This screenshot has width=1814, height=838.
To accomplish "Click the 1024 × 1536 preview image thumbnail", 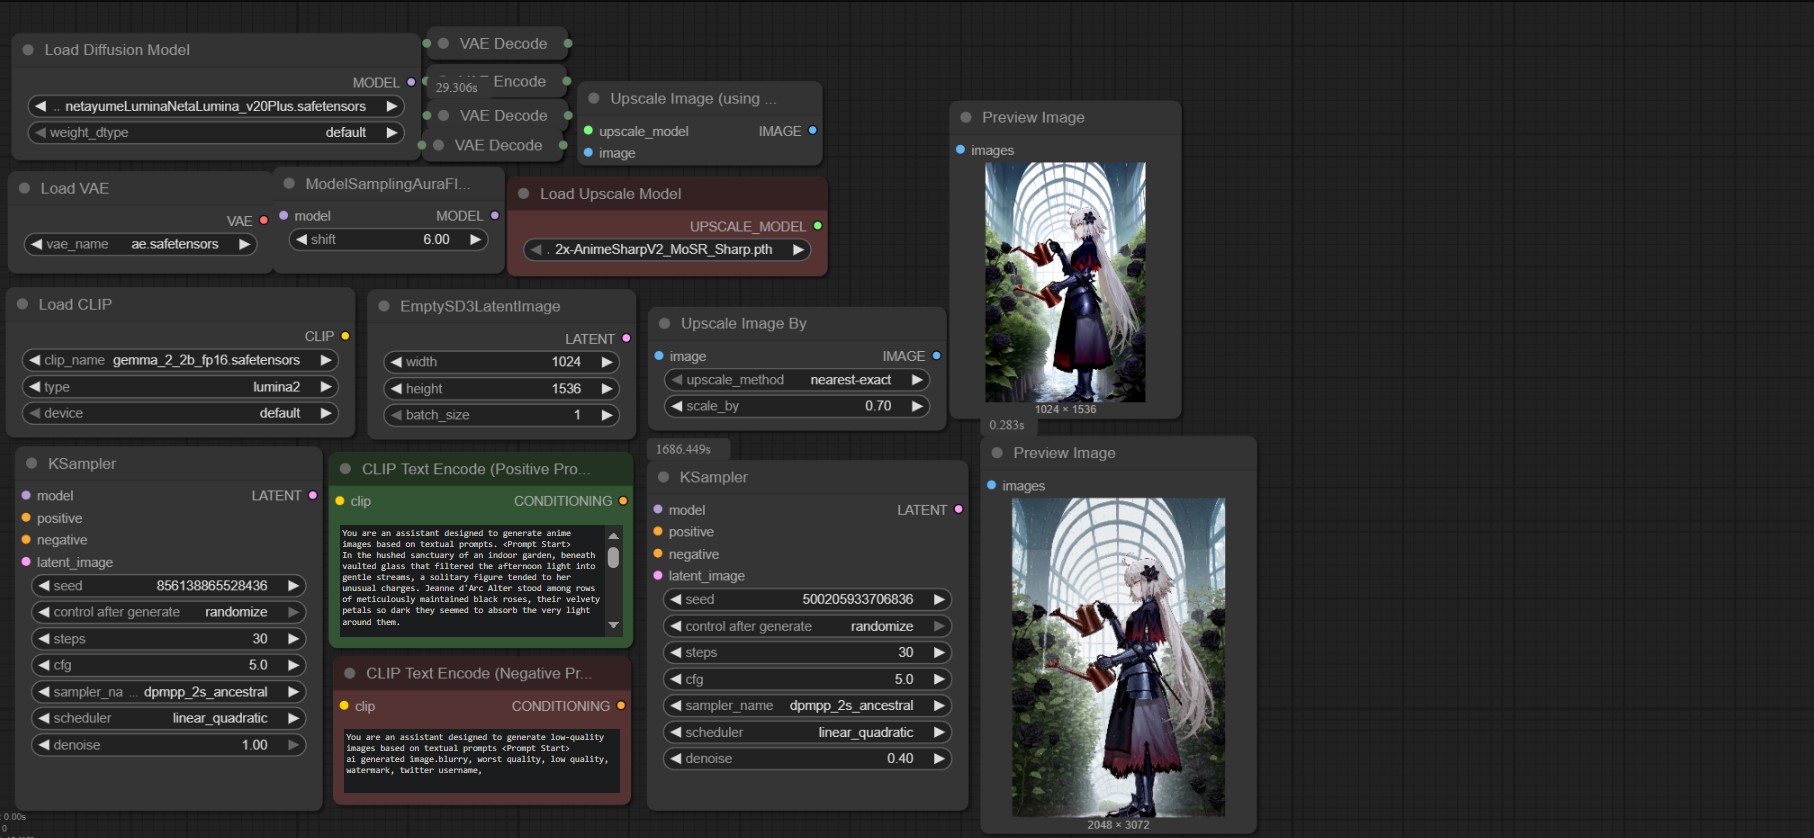I will (1065, 282).
